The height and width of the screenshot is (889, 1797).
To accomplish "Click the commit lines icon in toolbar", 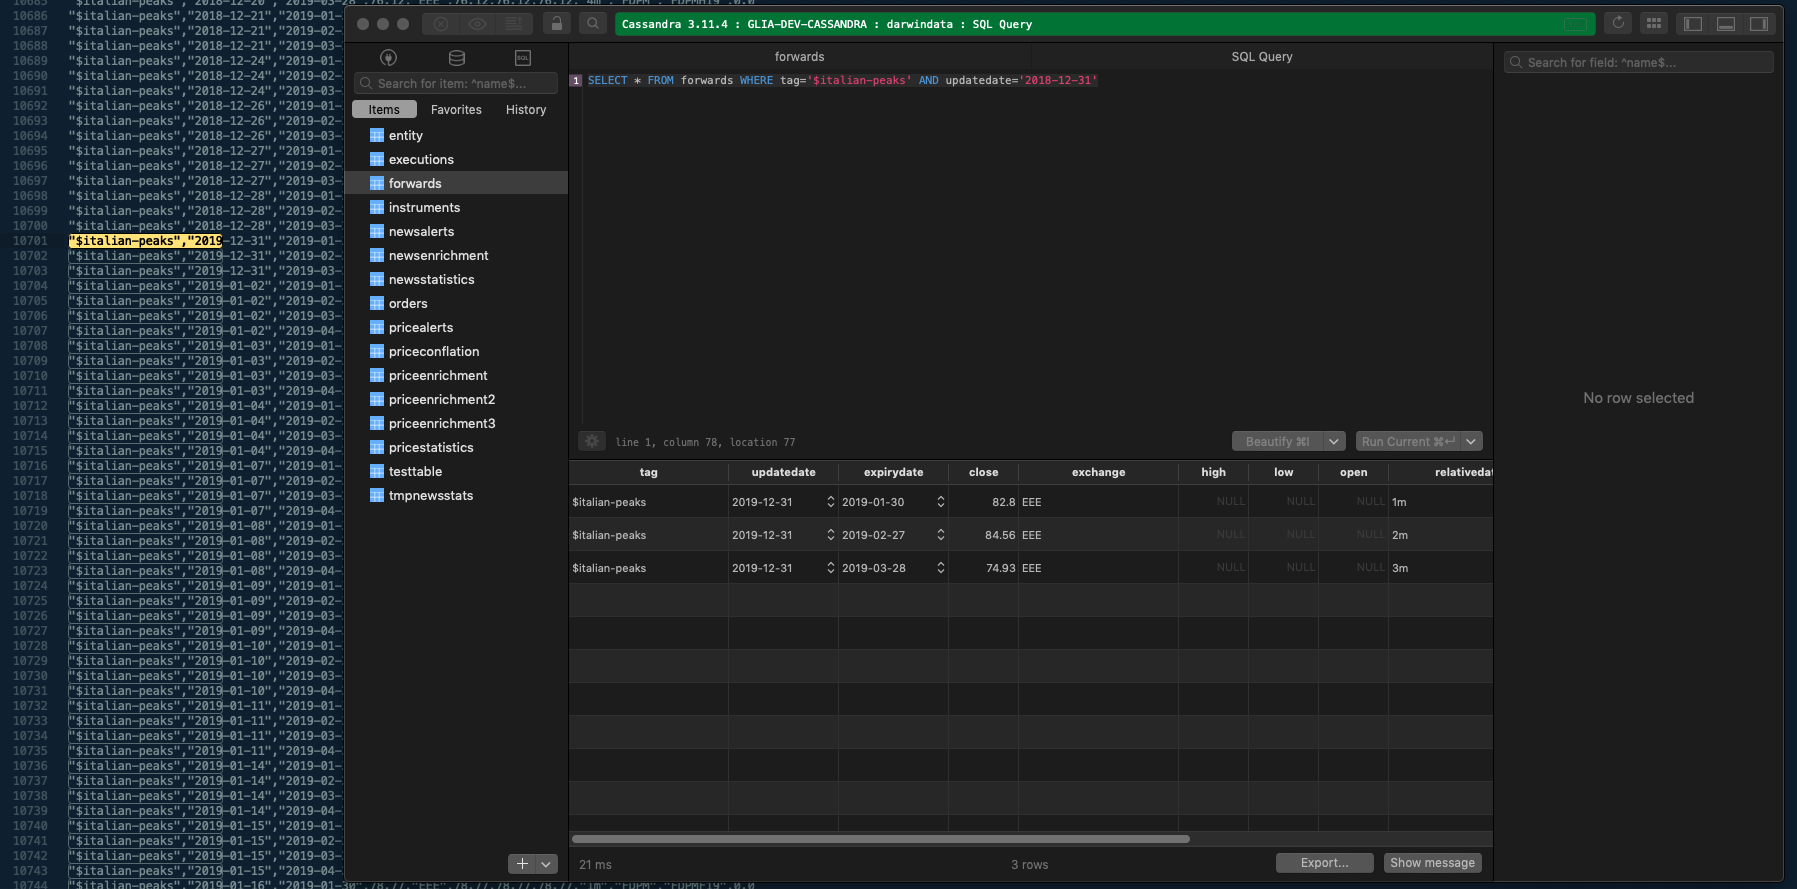I will pos(514,24).
